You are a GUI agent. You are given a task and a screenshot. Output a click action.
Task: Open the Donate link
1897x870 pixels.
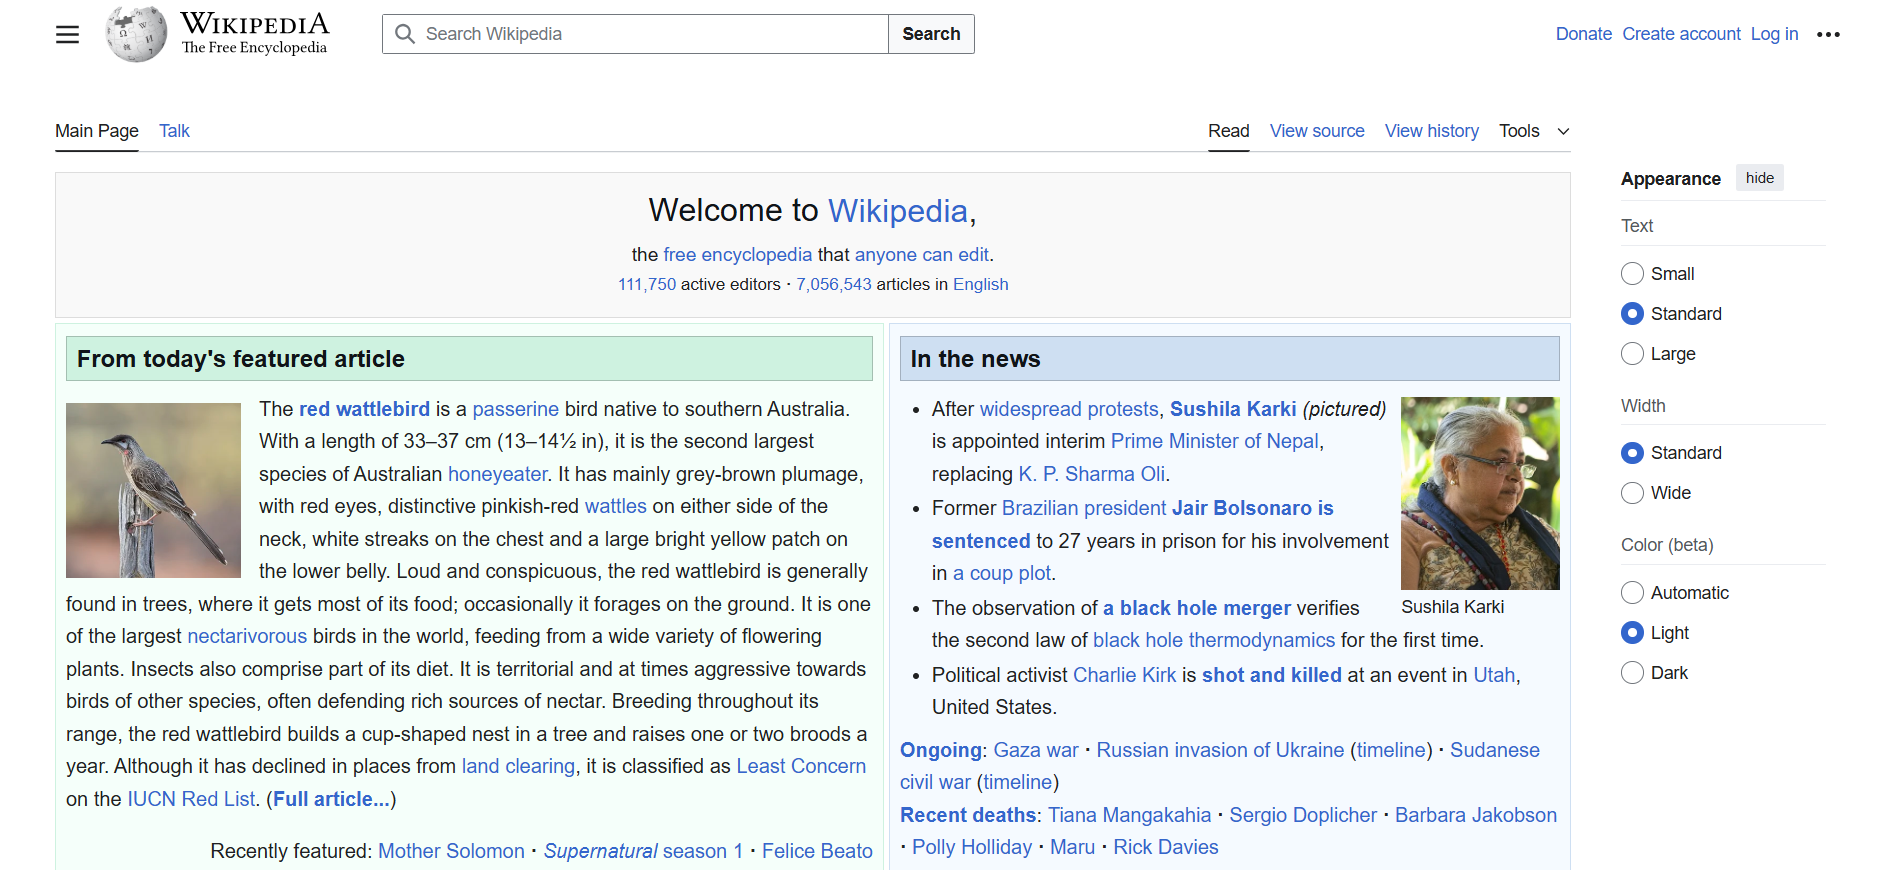(x=1583, y=34)
